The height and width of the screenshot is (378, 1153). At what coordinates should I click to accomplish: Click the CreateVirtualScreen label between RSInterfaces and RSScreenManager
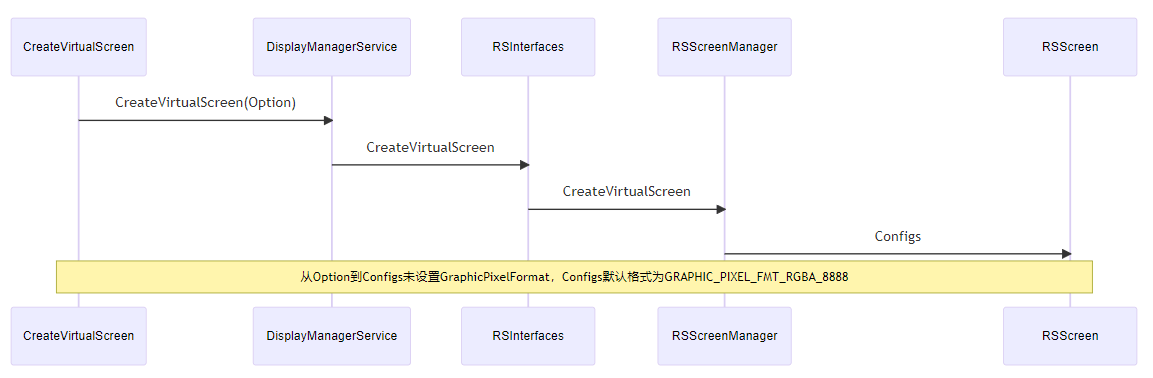627,191
